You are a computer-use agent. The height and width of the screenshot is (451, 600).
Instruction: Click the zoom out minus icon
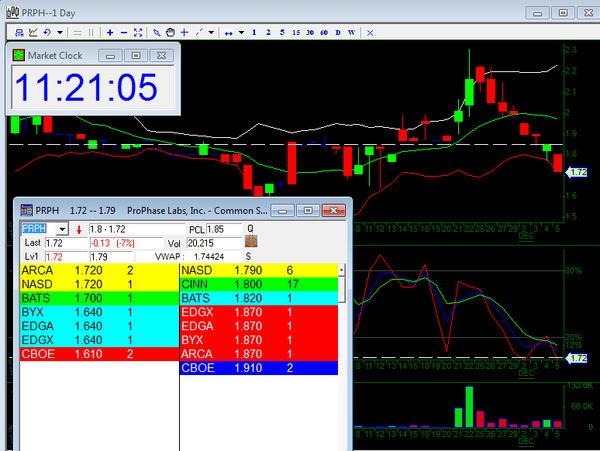(122, 33)
